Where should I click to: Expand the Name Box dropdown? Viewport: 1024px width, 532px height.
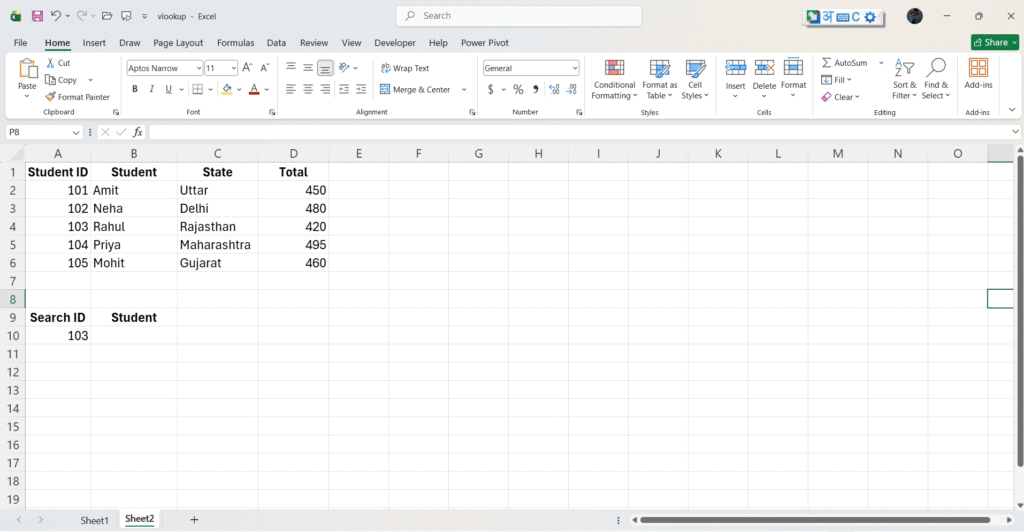[76, 133]
